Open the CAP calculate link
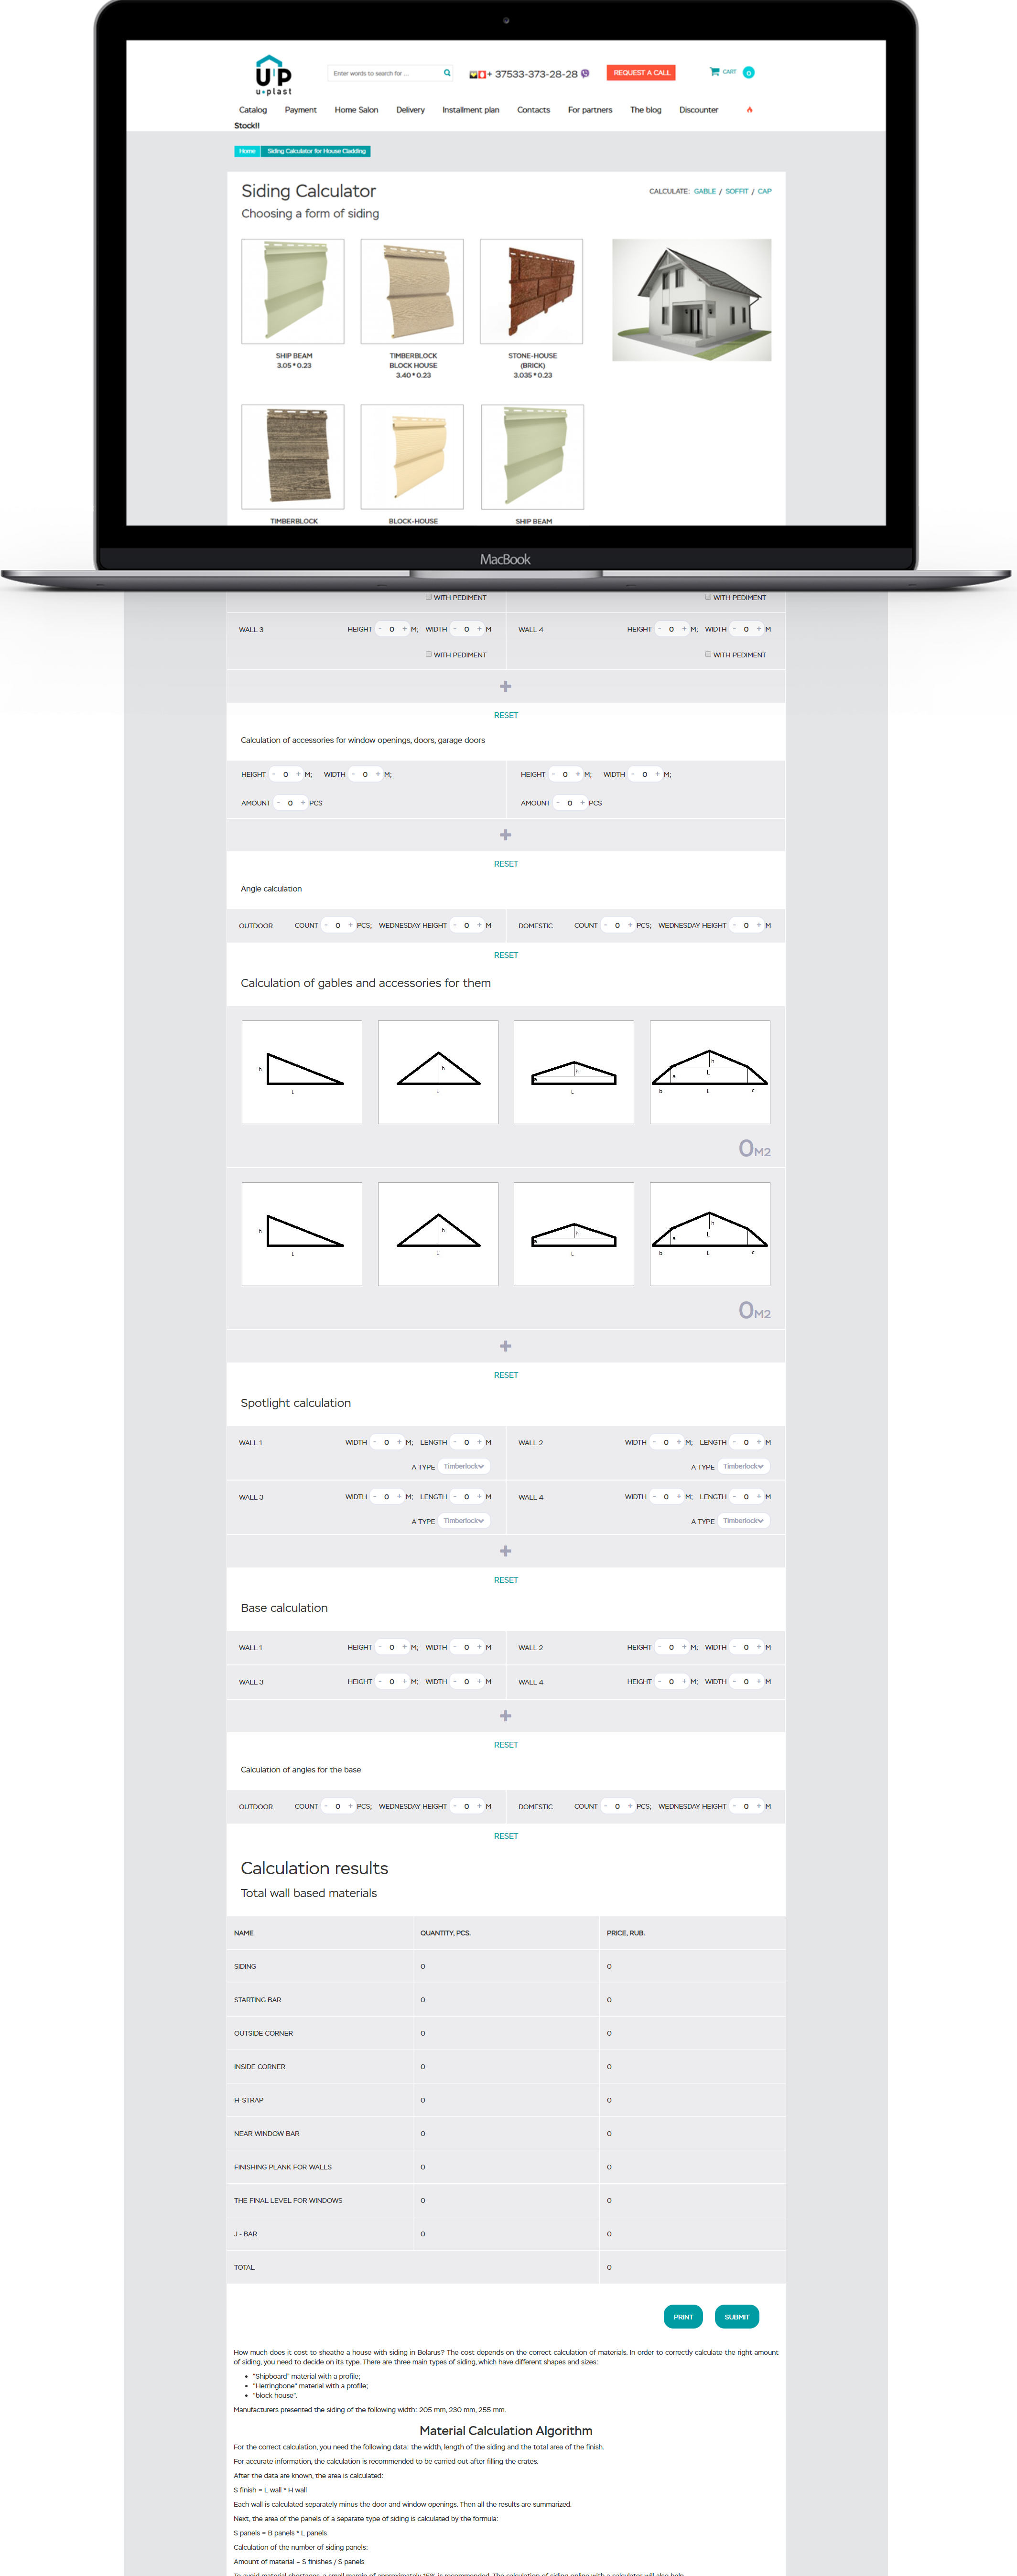Viewport: 1017px width, 2576px height. point(764,191)
